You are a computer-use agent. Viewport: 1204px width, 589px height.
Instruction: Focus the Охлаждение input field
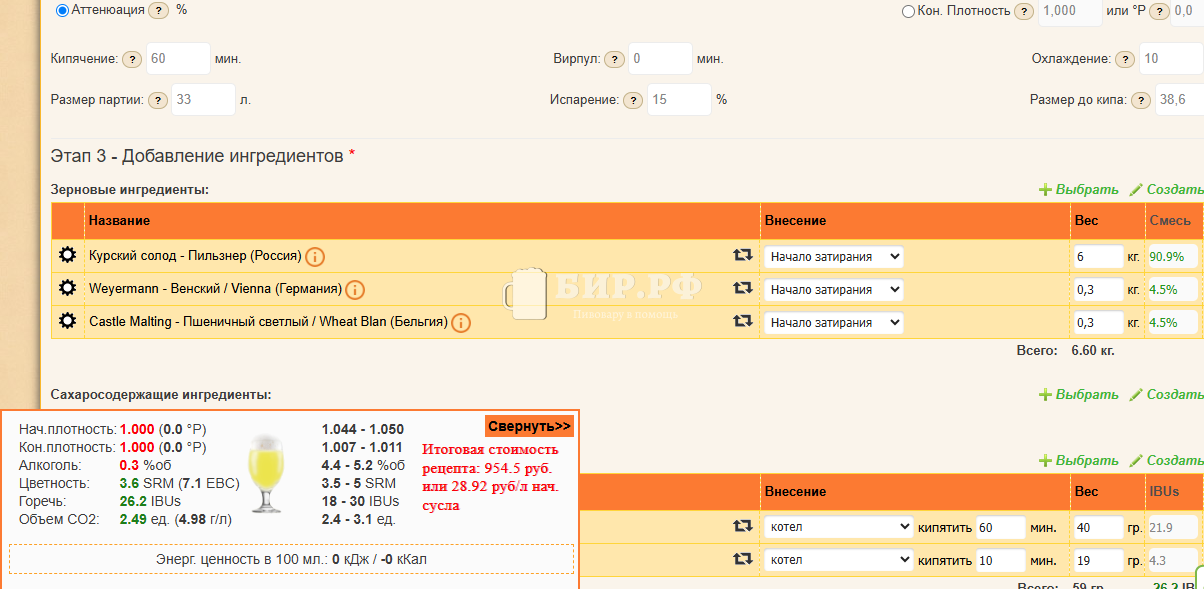tap(1171, 59)
